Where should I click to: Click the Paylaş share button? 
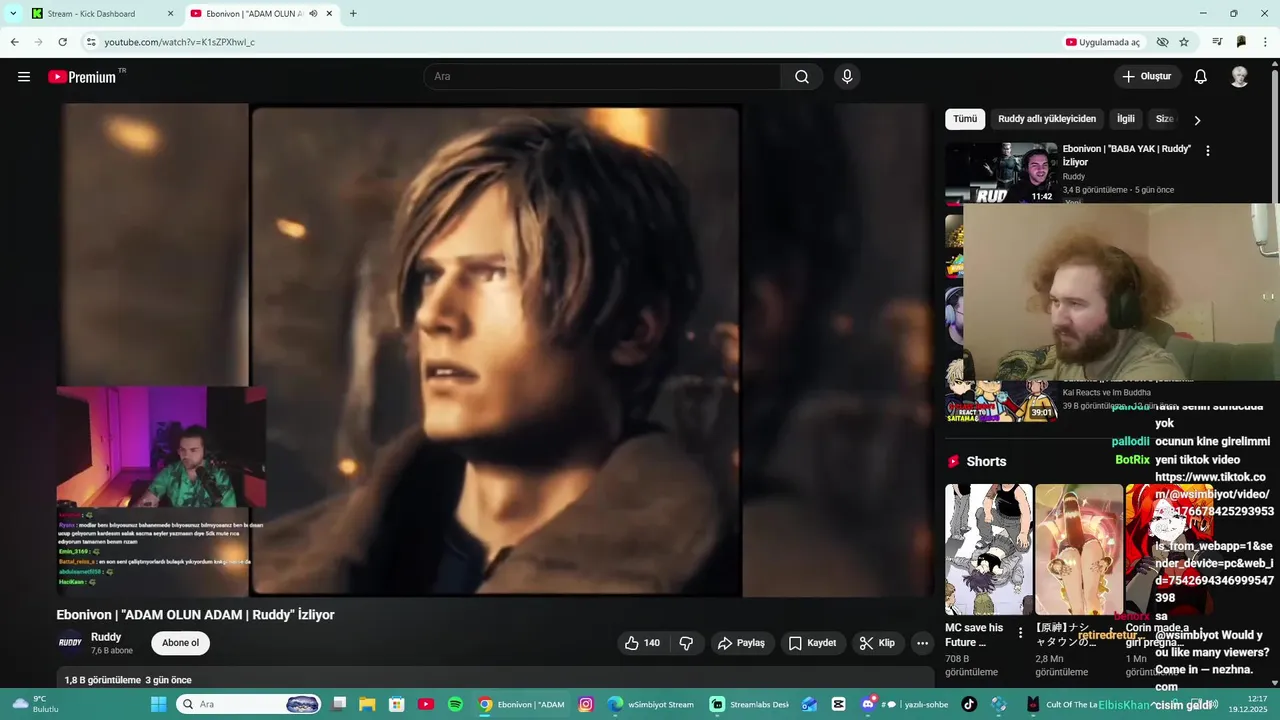point(741,643)
